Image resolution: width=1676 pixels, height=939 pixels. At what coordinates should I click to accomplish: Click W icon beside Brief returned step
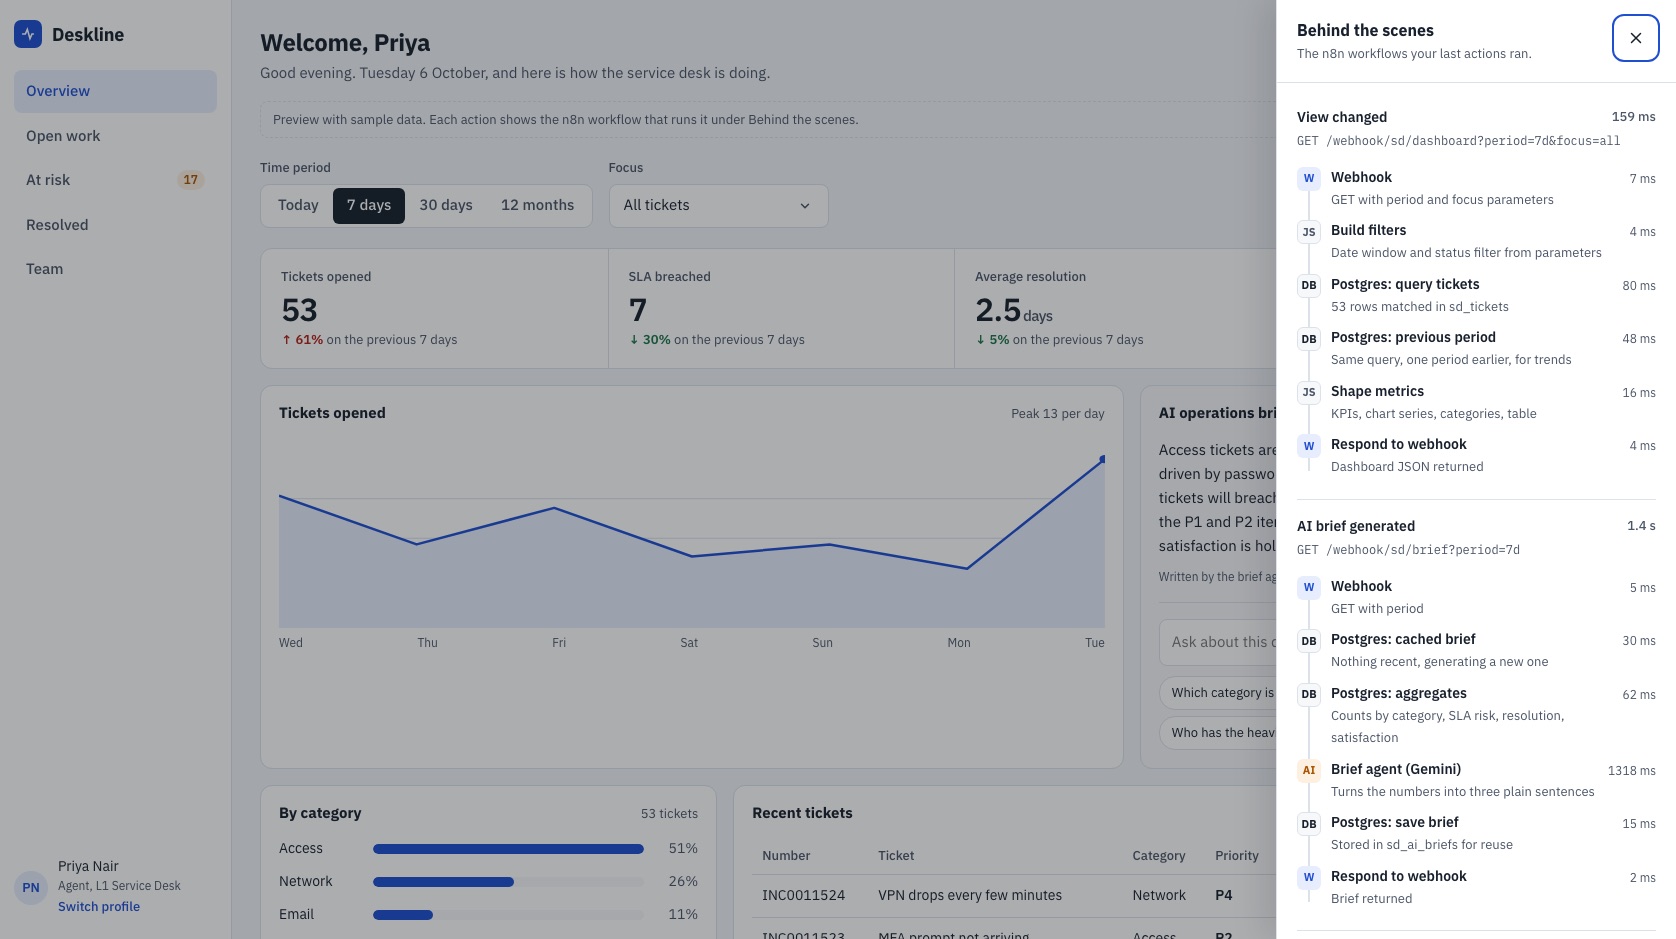point(1309,877)
